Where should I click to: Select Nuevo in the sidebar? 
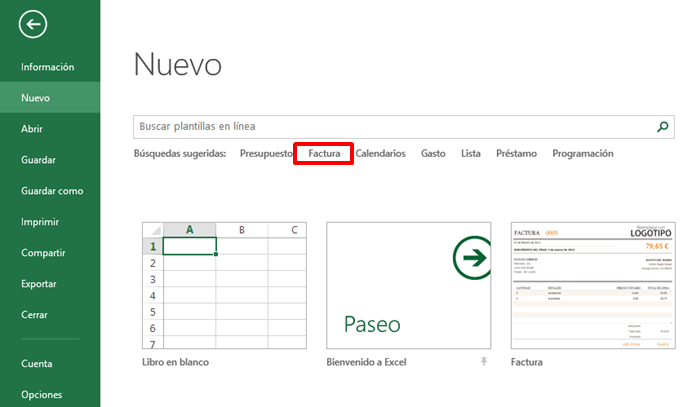[x=50, y=98]
